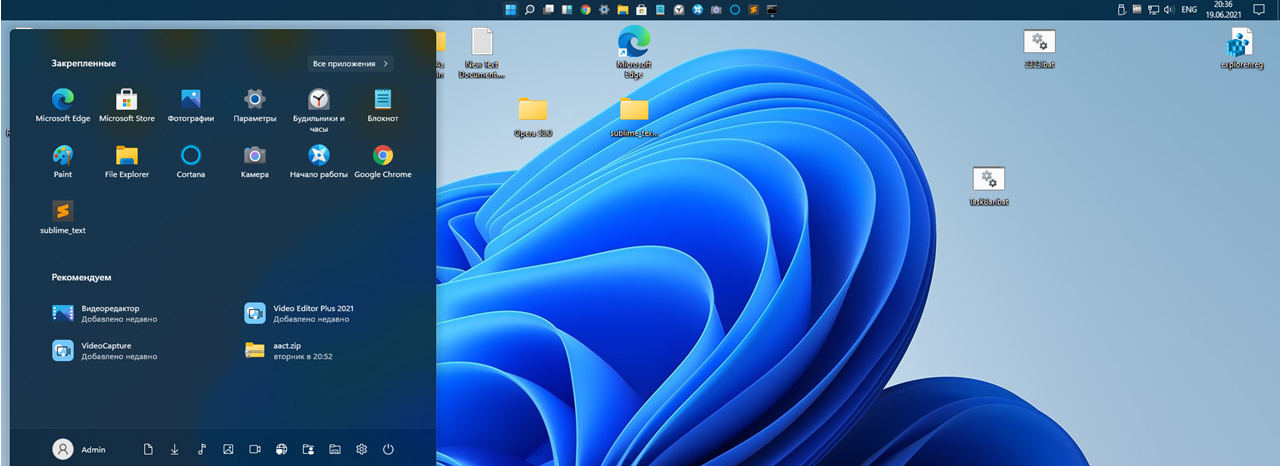Open Sublime Text on the taskbar
The width and height of the screenshot is (1280, 466).
coord(754,10)
